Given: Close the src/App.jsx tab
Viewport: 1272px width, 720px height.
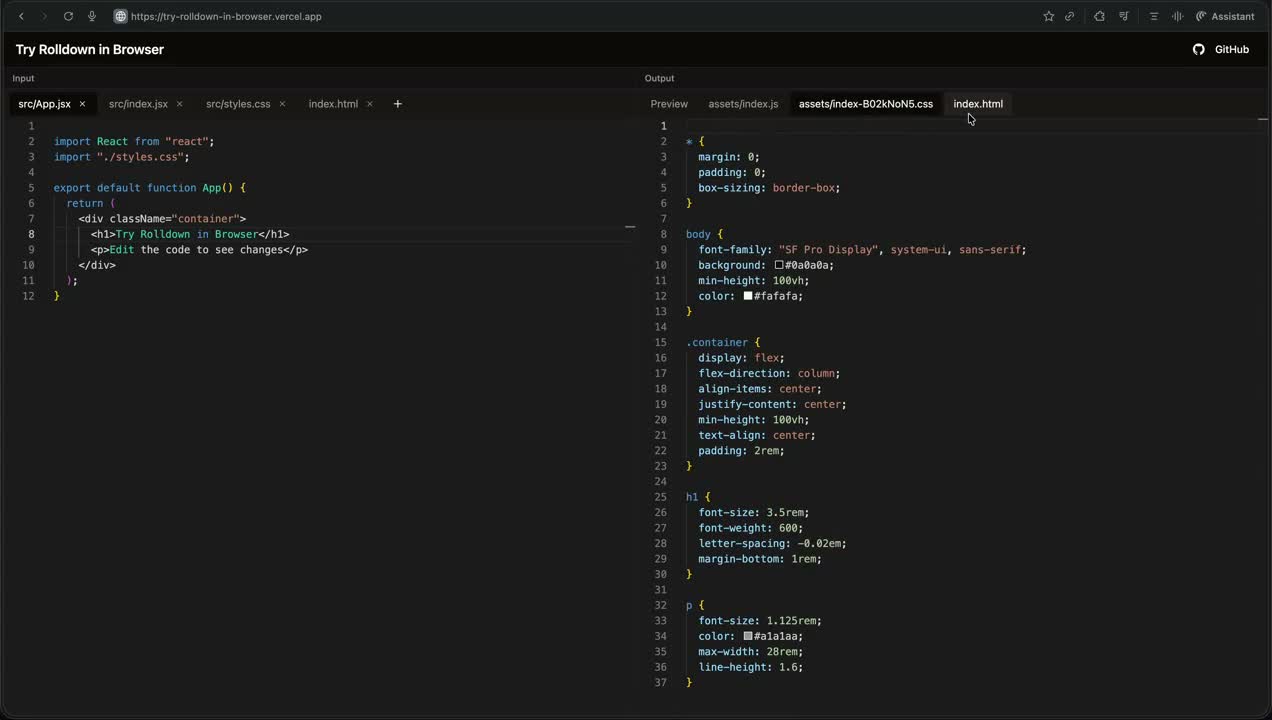Looking at the screenshot, I should click(82, 104).
